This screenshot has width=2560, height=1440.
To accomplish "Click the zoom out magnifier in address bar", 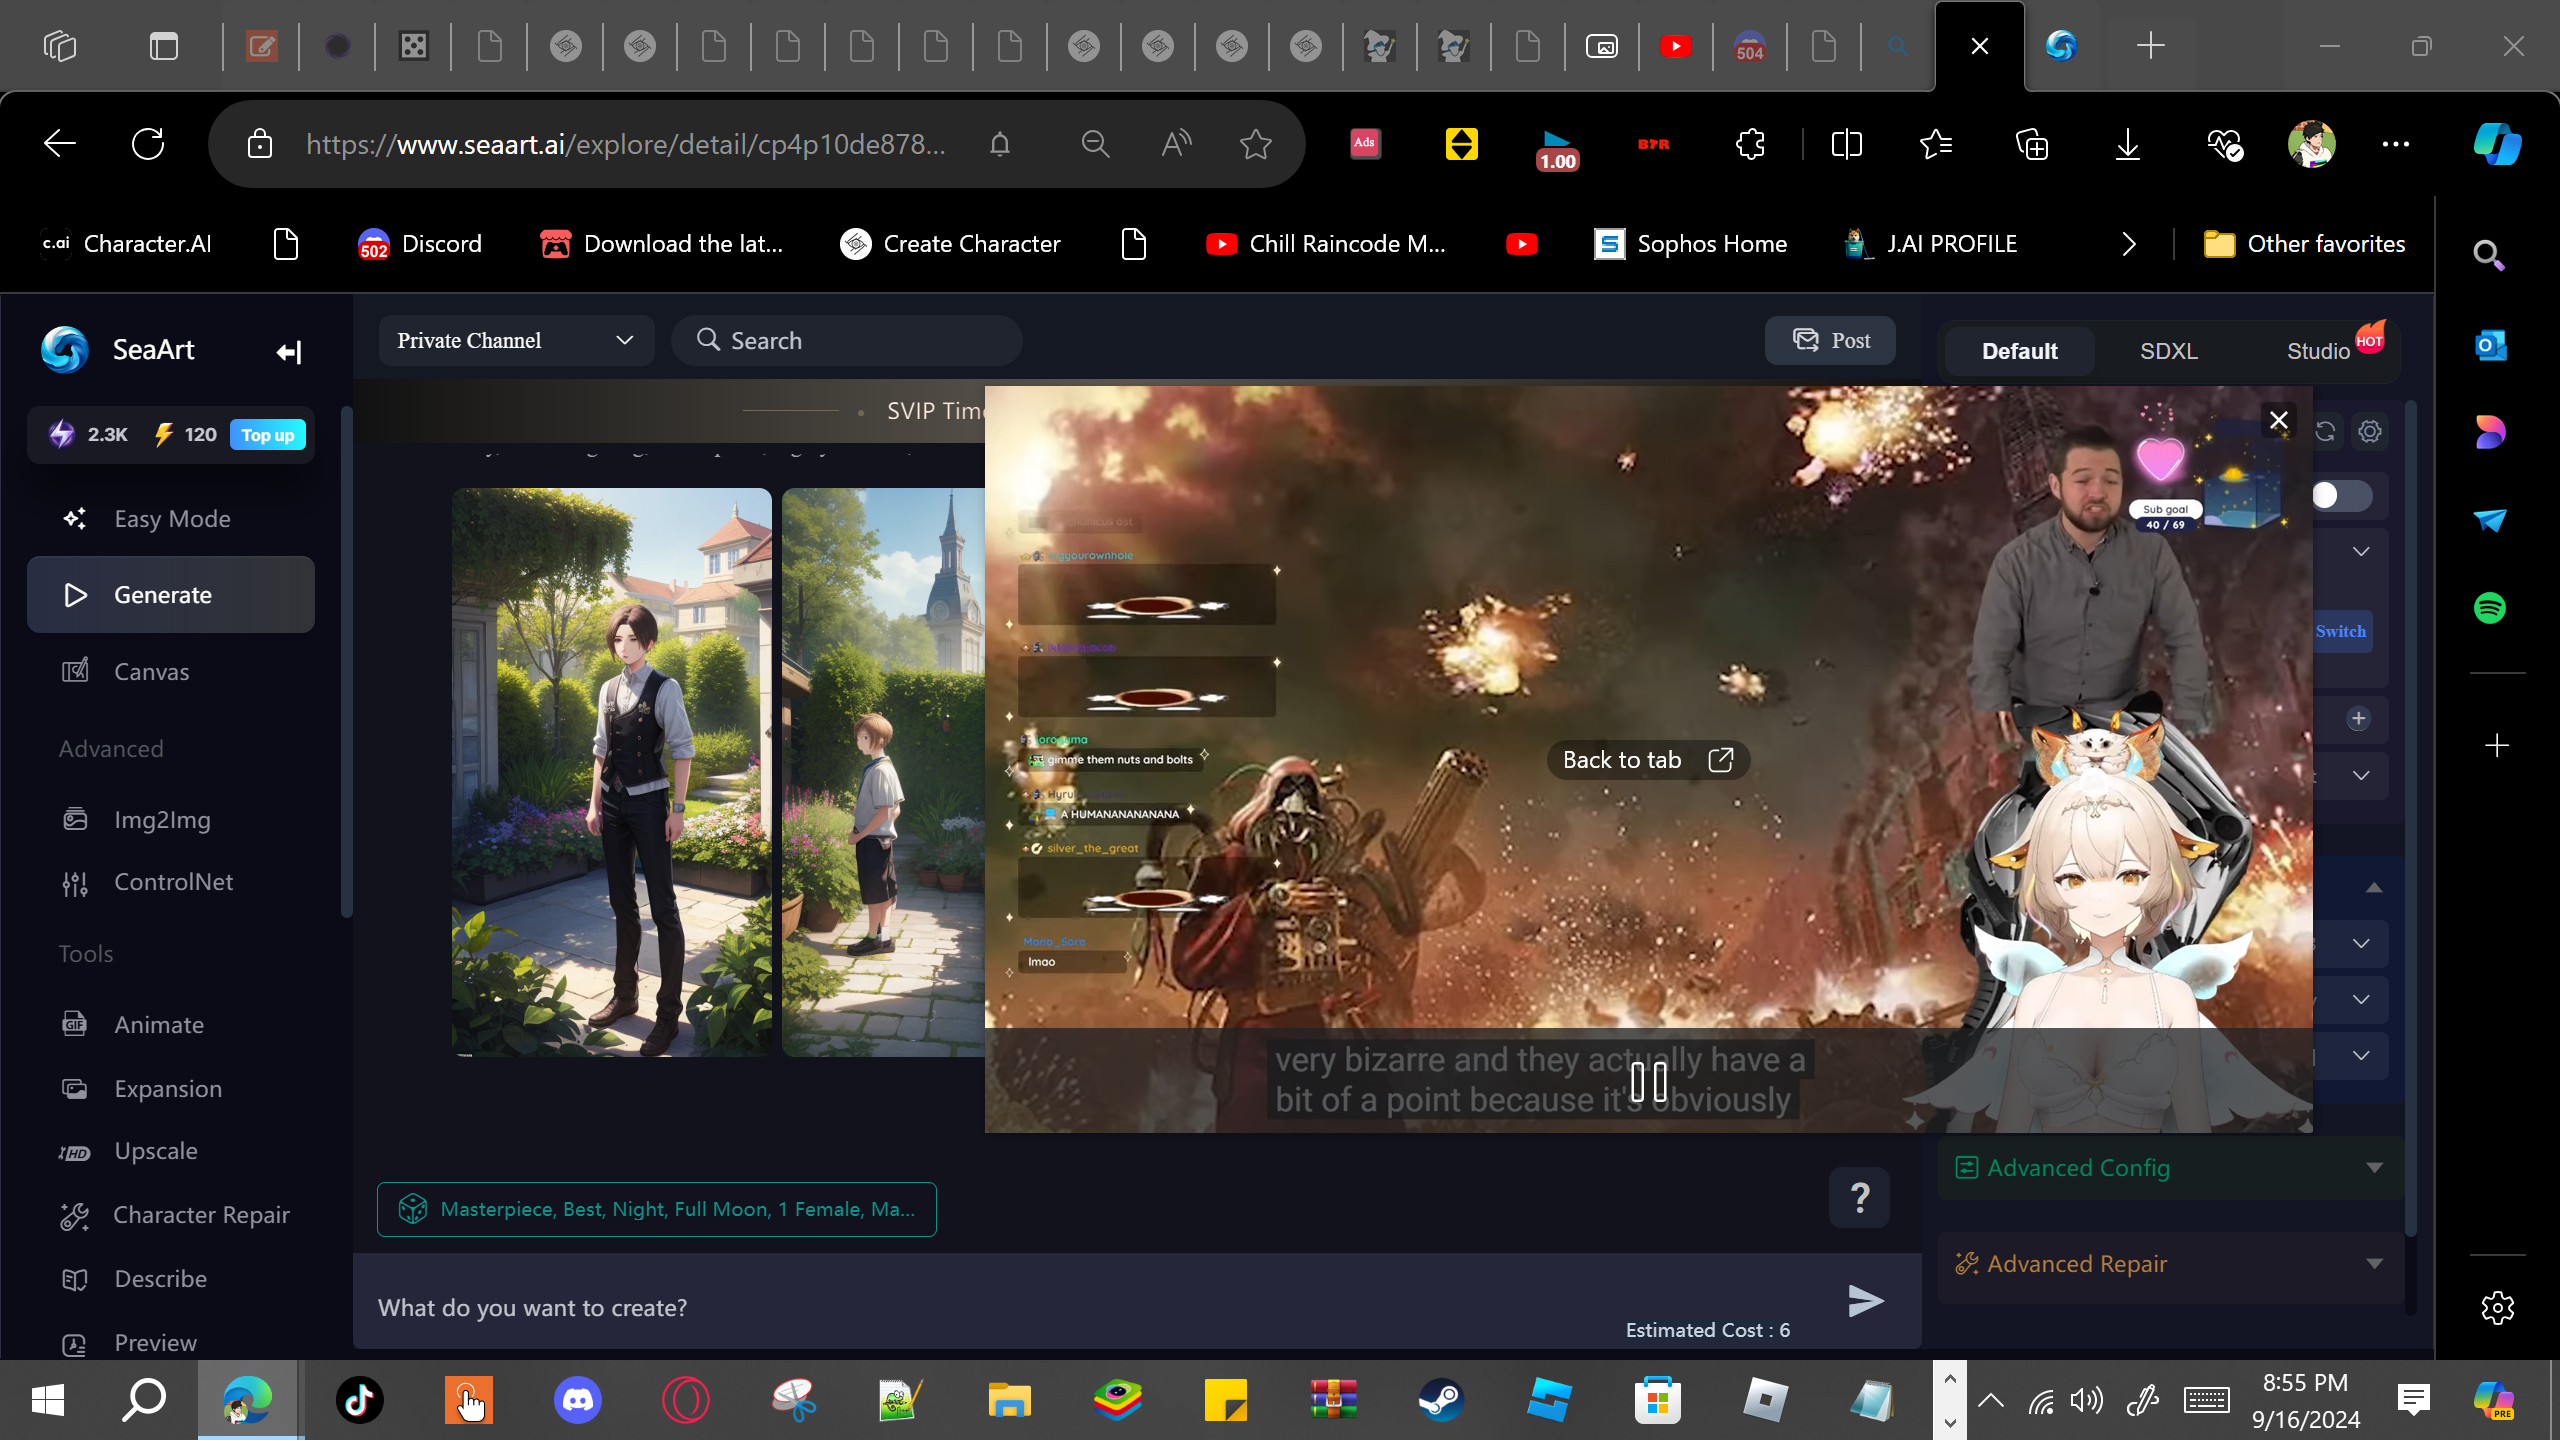I will pos(1095,144).
